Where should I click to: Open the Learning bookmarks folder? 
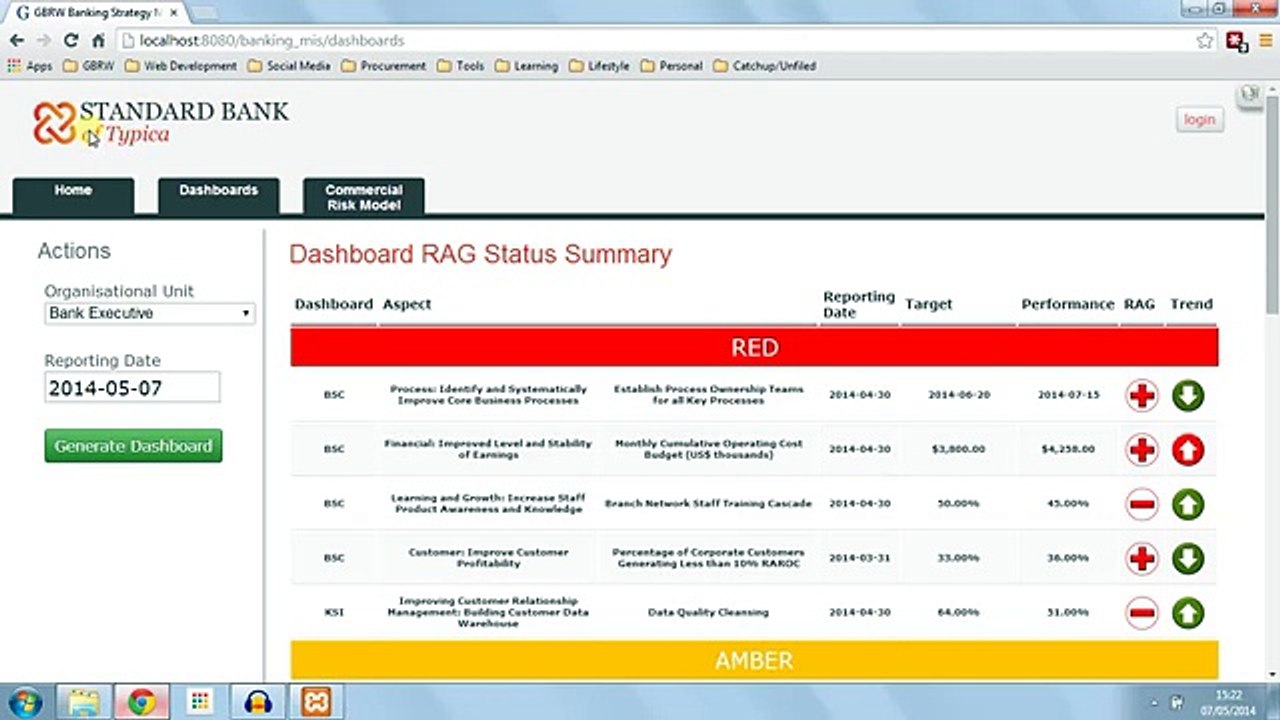point(526,66)
